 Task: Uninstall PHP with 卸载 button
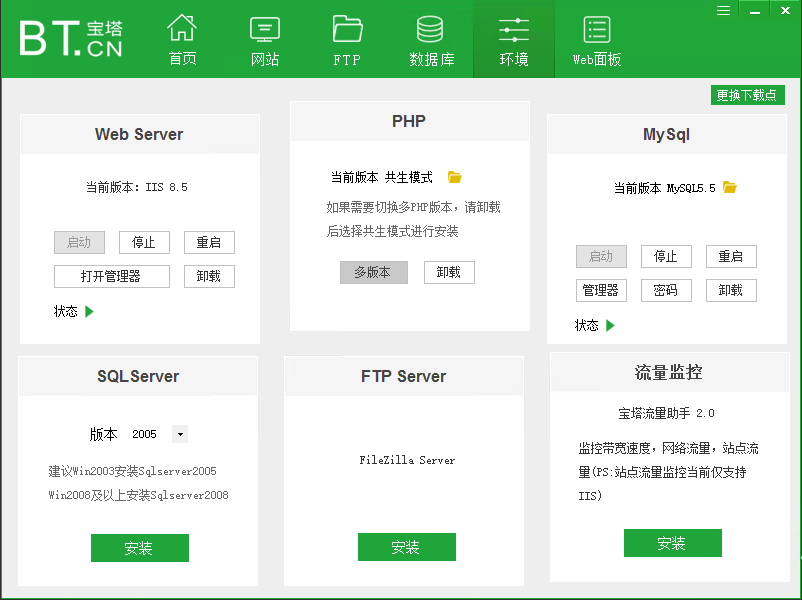pyautogui.click(x=449, y=272)
